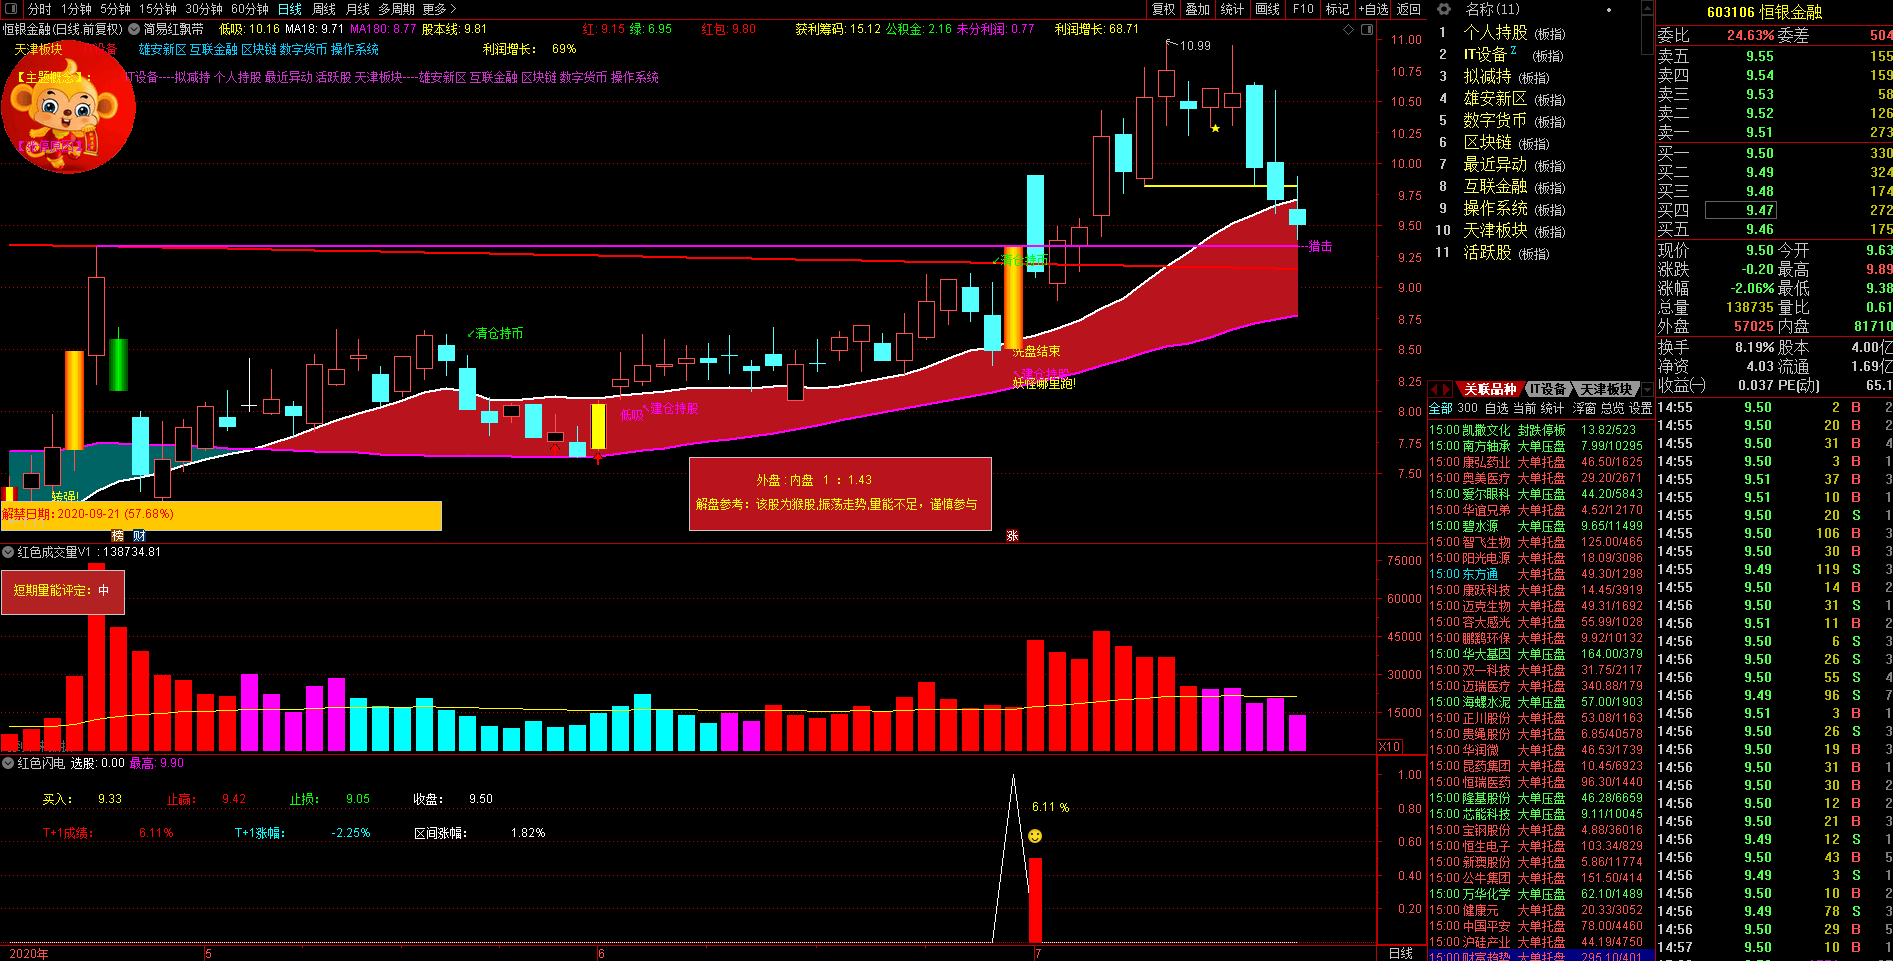
Task: Filter alerts by 全部
Action: (1440, 408)
